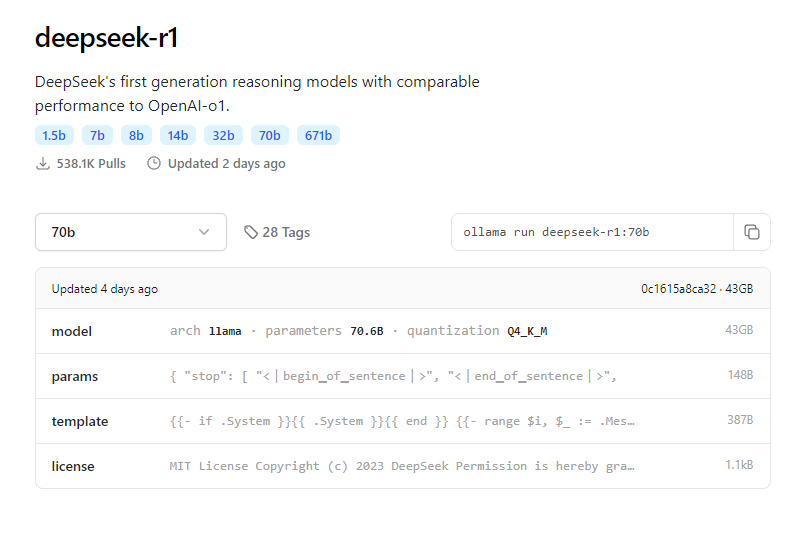Click the ollama run command field
Screen dimensions: 802x533
(592, 232)
